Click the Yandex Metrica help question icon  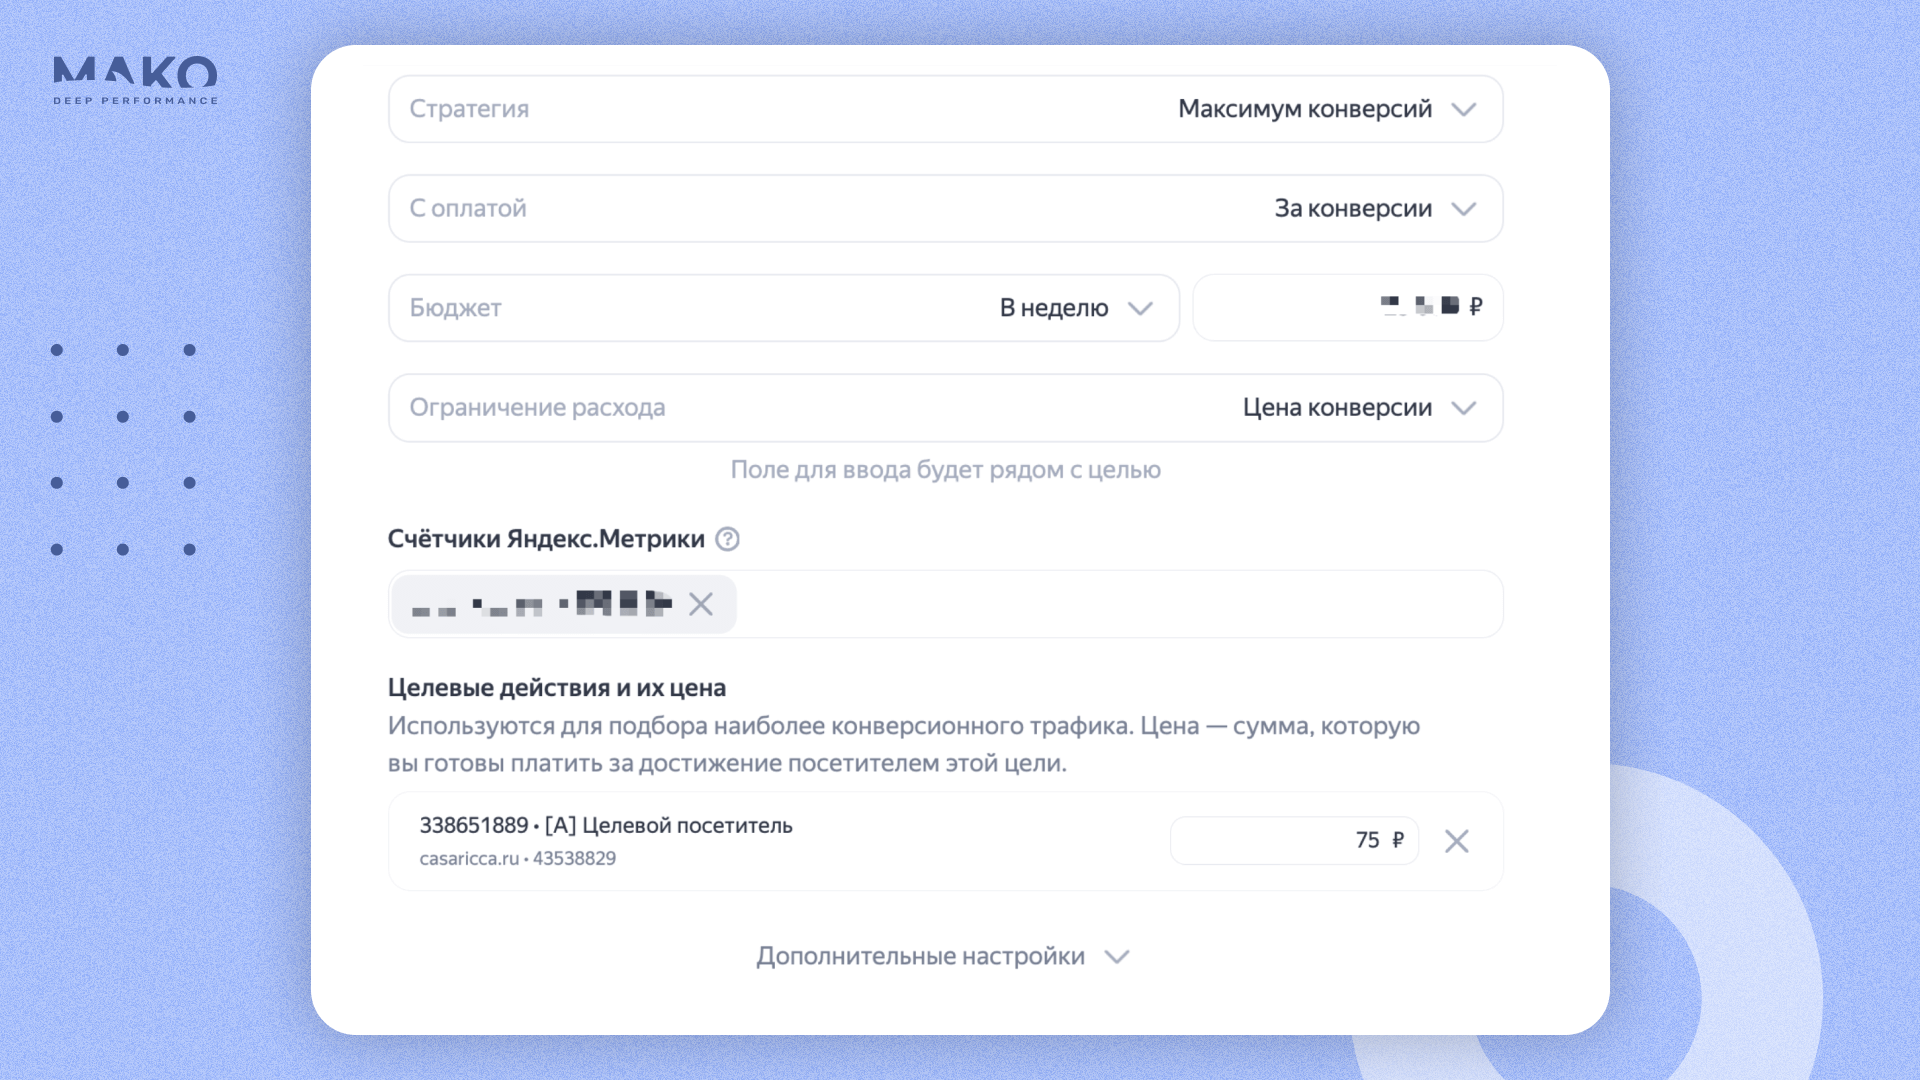pos(728,539)
